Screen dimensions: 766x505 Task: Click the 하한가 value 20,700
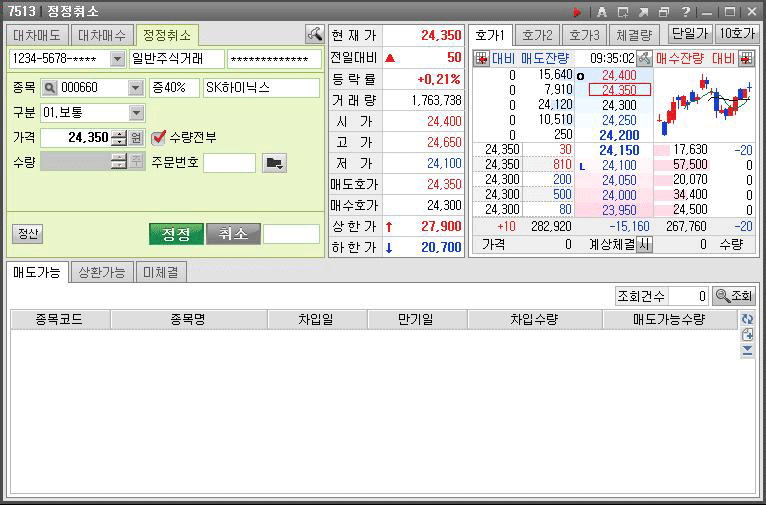click(441, 247)
